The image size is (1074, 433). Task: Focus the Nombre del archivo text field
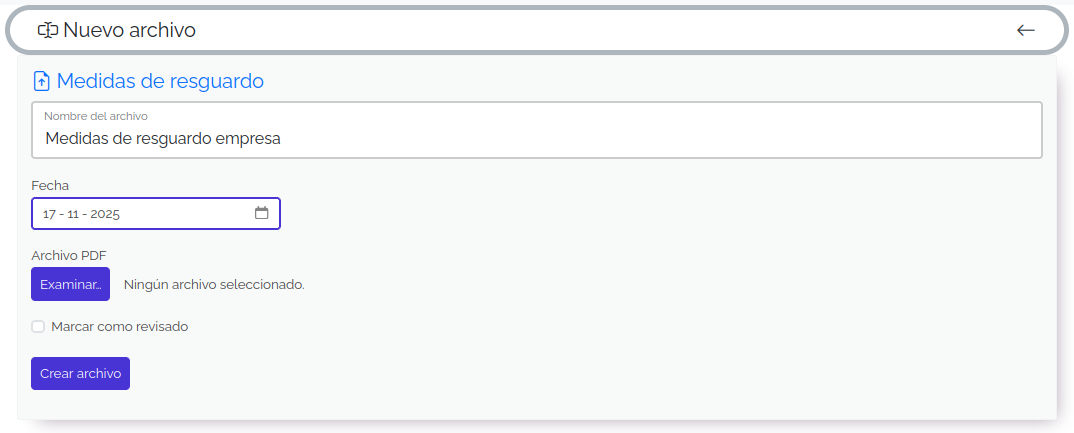536,139
